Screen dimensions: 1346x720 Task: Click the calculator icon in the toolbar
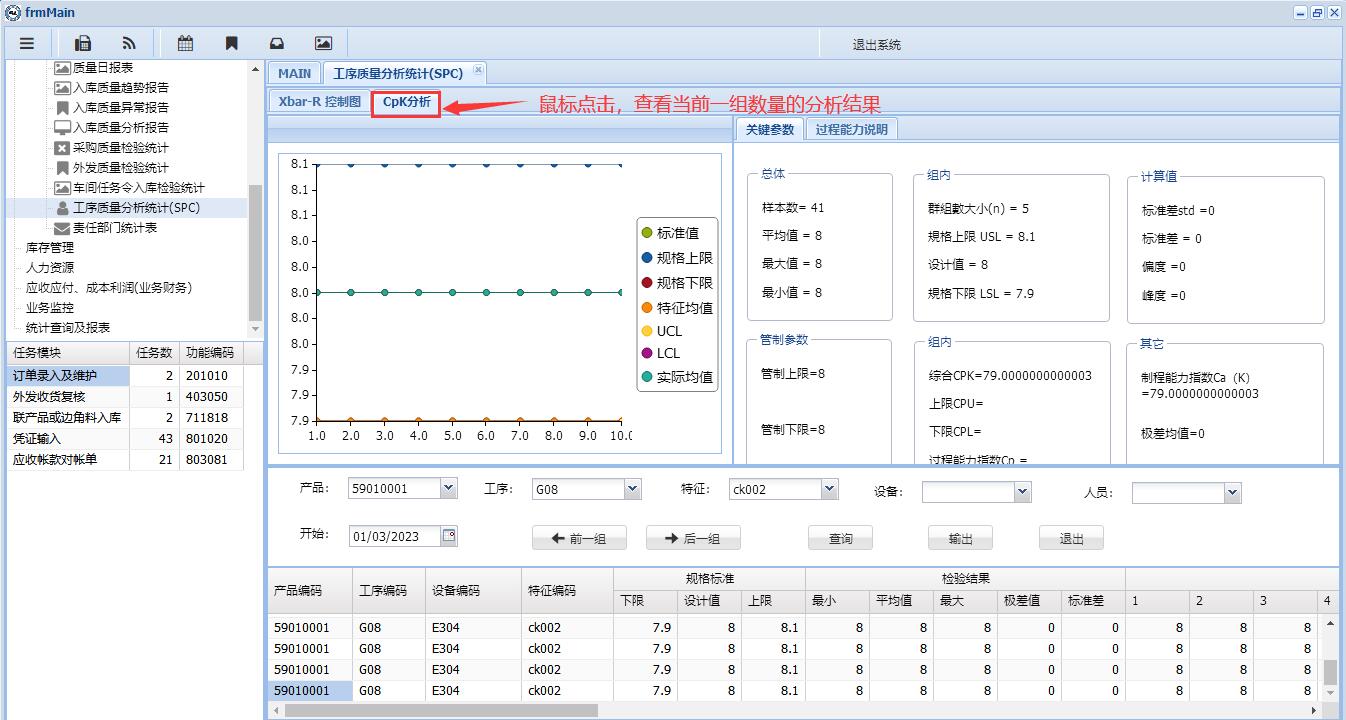pos(84,43)
